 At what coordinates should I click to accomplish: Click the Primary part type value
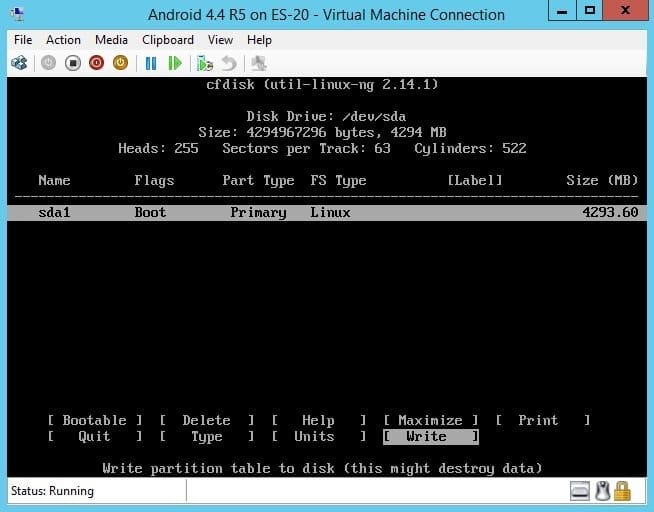tap(259, 213)
